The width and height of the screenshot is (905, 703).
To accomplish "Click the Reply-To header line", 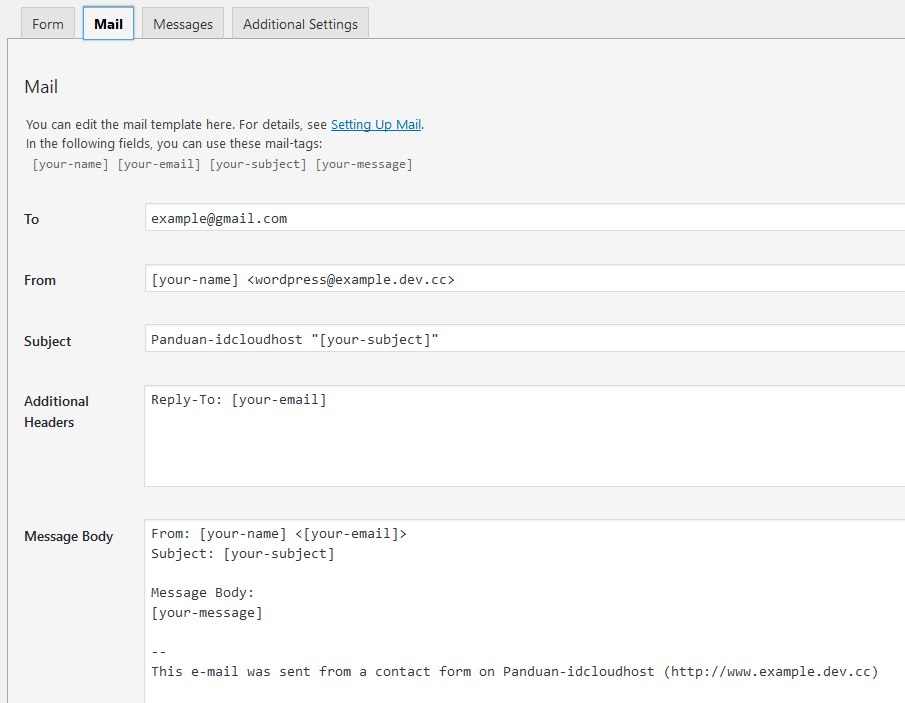I will tap(238, 399).
